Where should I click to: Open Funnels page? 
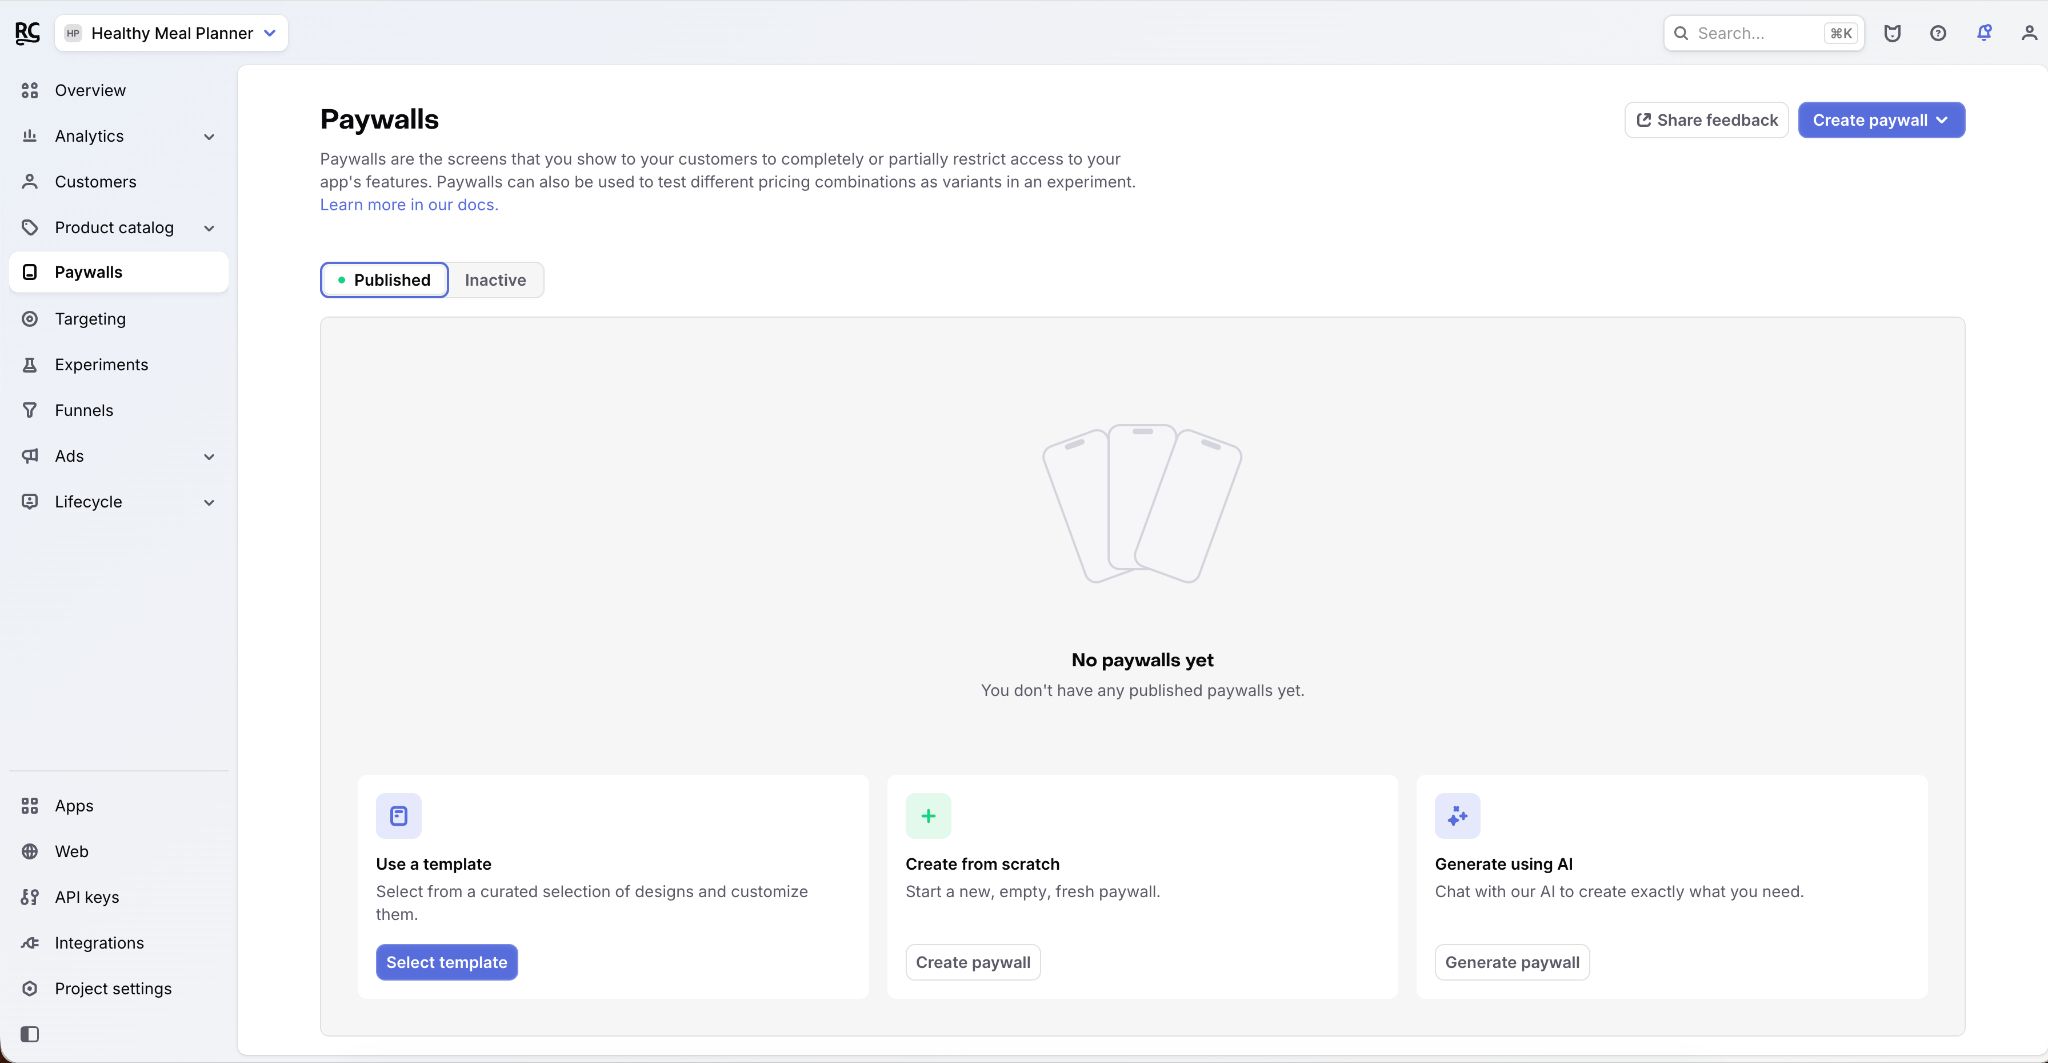[119, 410]
